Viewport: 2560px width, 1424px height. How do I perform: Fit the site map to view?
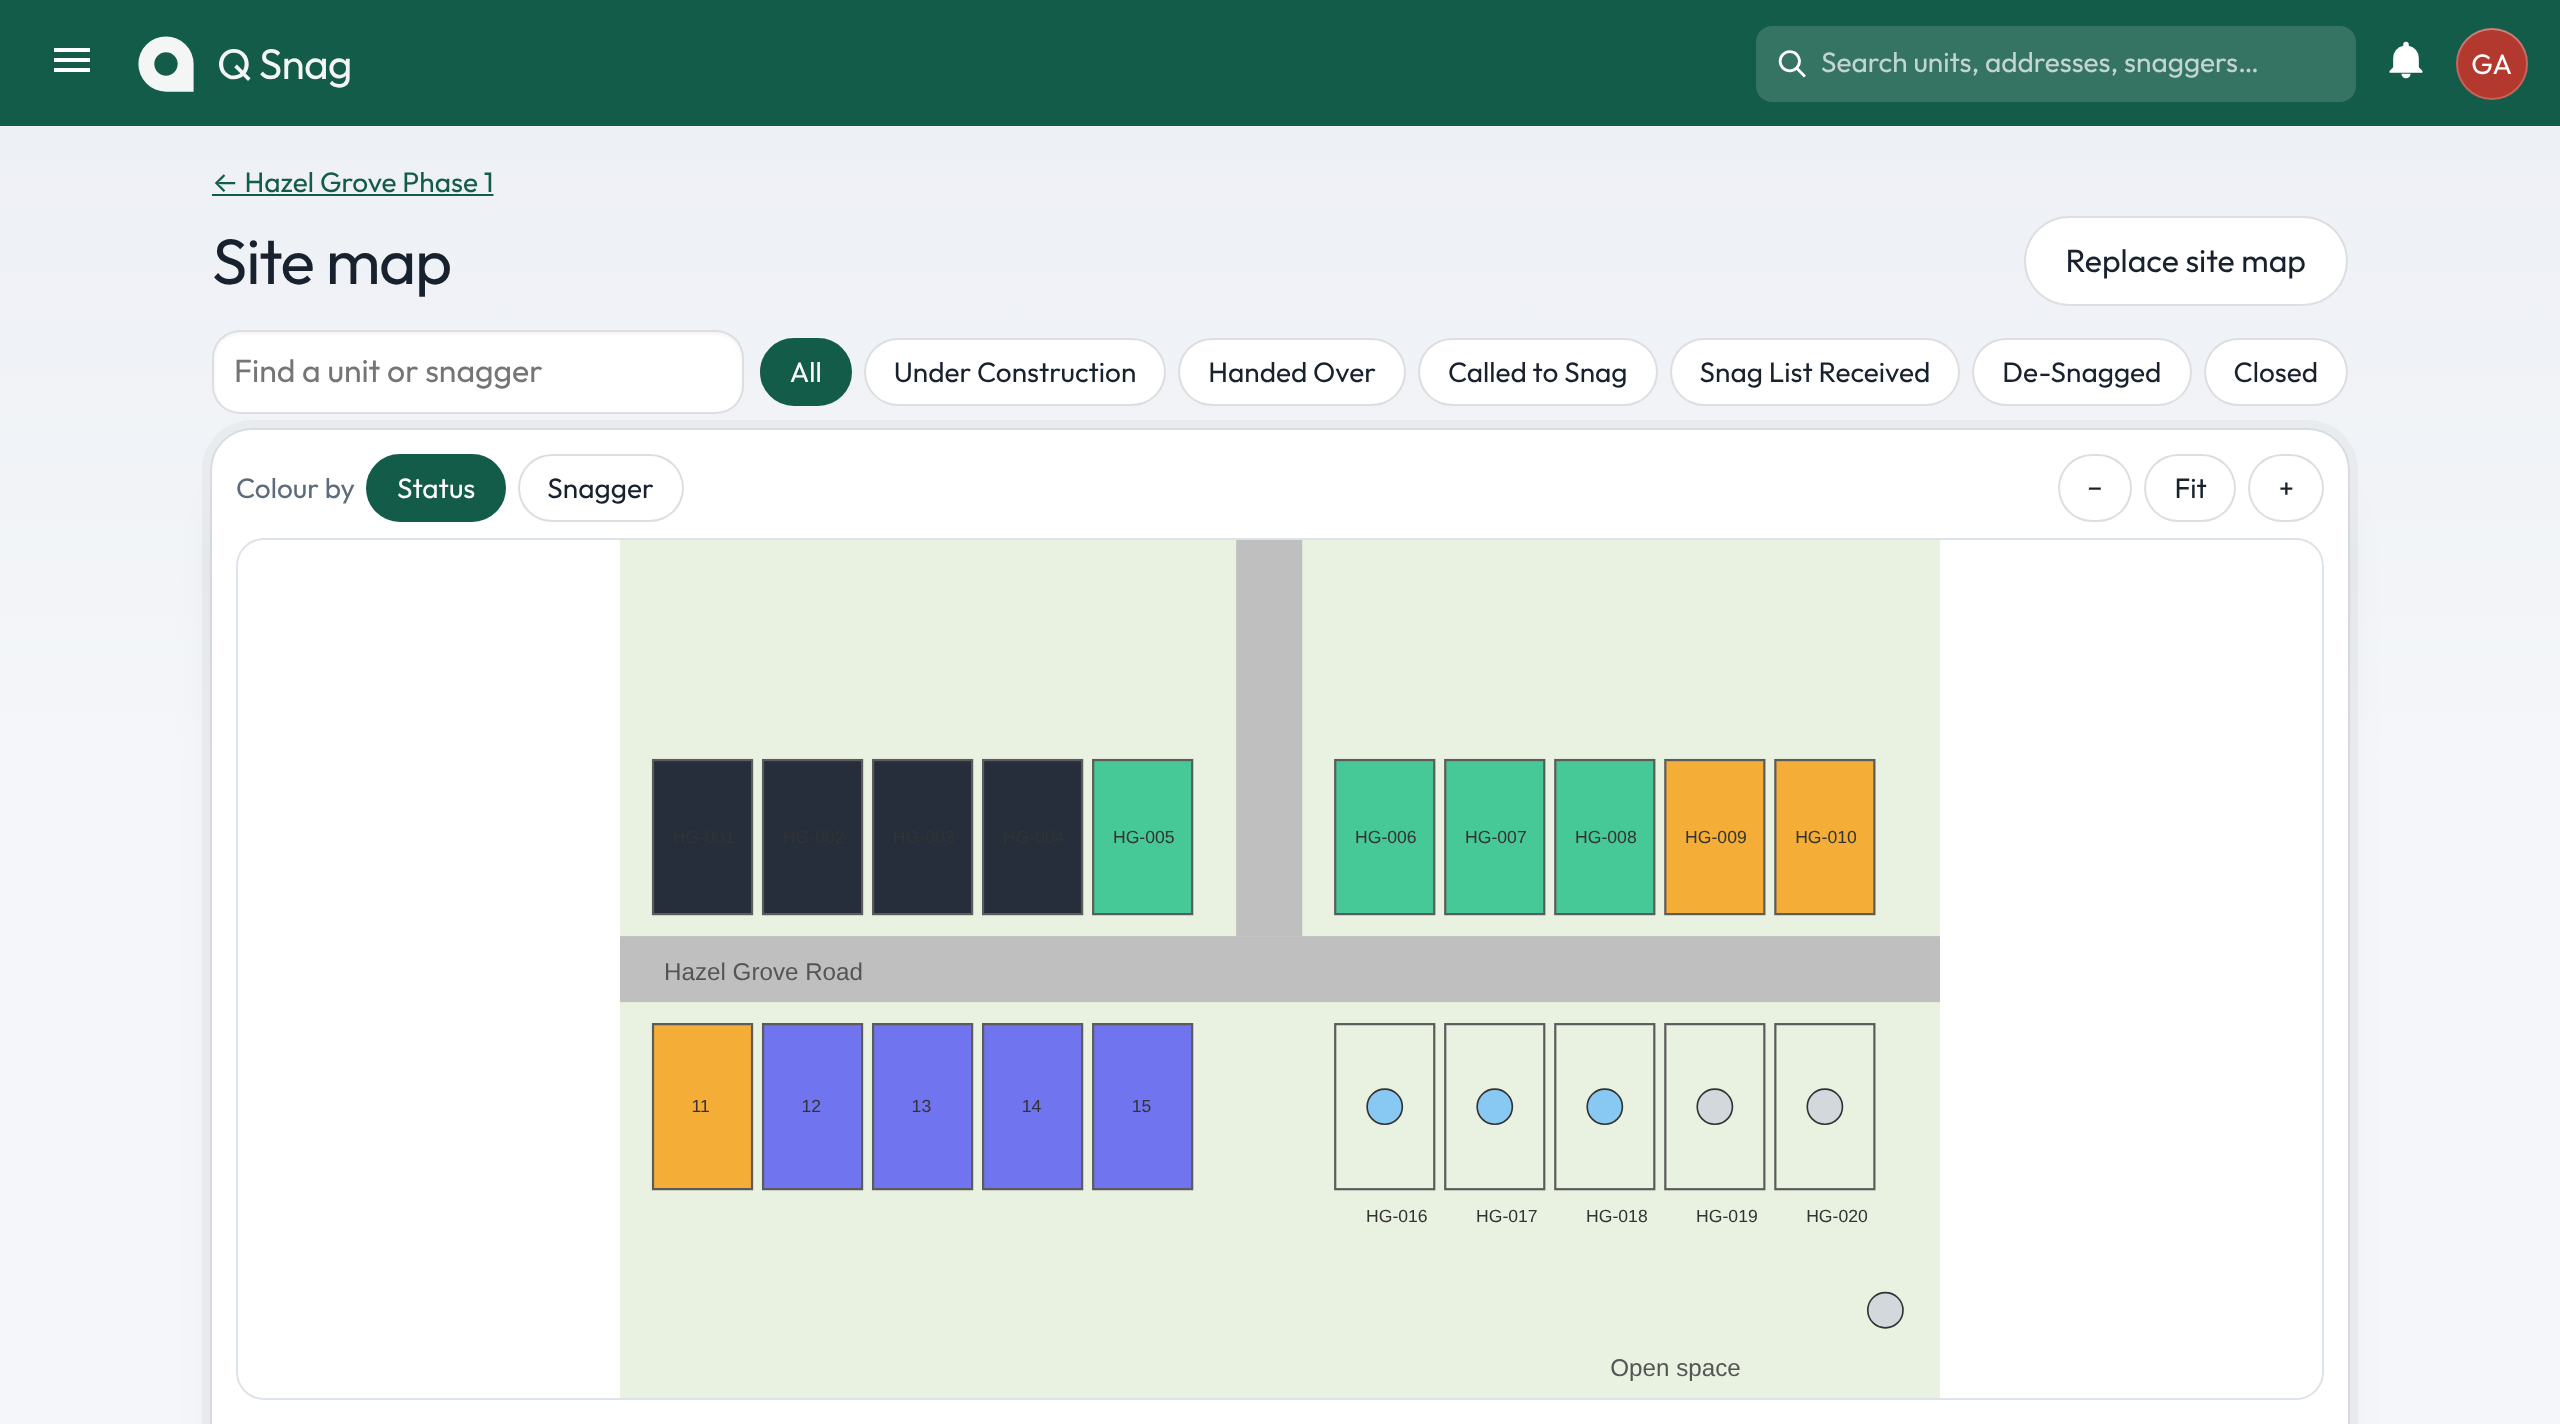pos(2189,488)
